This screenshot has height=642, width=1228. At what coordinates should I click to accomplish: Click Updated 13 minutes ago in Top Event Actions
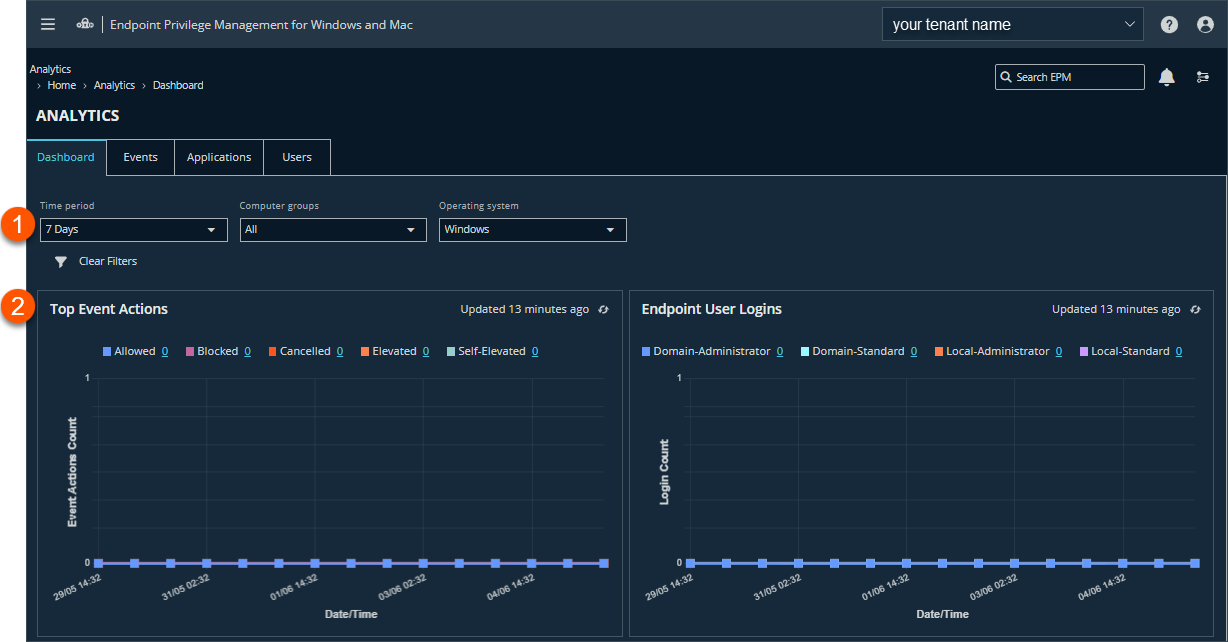coord(525,310)
